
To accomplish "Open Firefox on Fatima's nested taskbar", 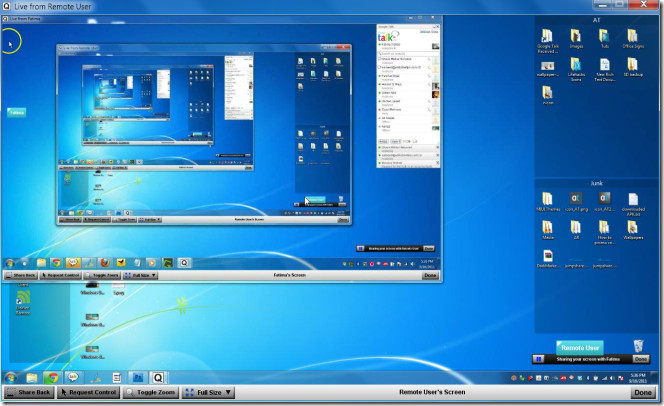I will tap(105, 263).
